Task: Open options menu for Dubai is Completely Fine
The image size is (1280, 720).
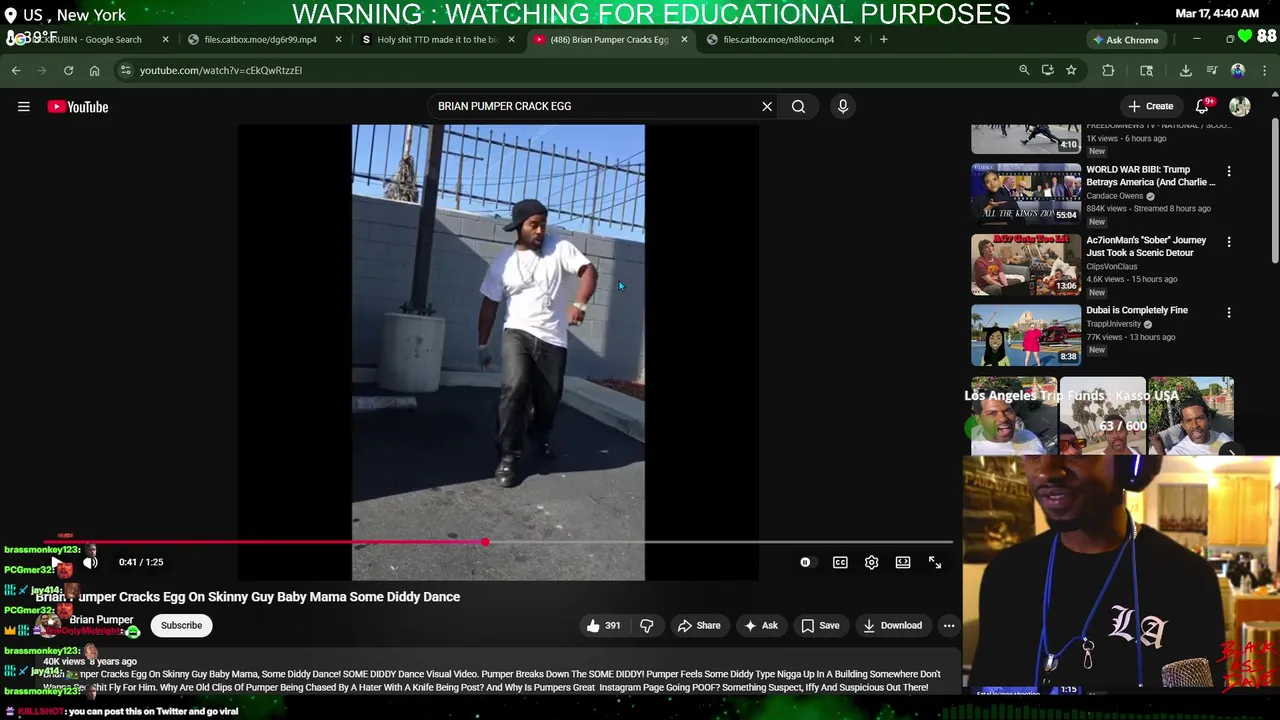Action: click(x=1229, y=312)
